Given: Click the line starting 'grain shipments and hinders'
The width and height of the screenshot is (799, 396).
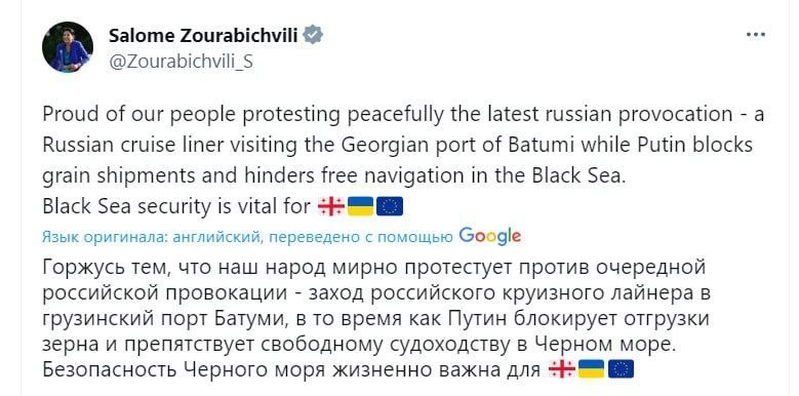Looking at the screenshot, I should (x=333, y=176).
